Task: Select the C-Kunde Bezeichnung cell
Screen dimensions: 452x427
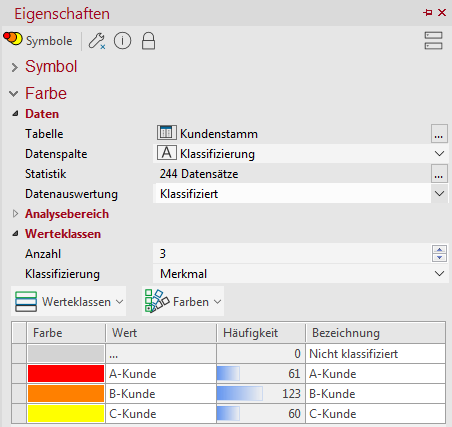Action: 376,414
